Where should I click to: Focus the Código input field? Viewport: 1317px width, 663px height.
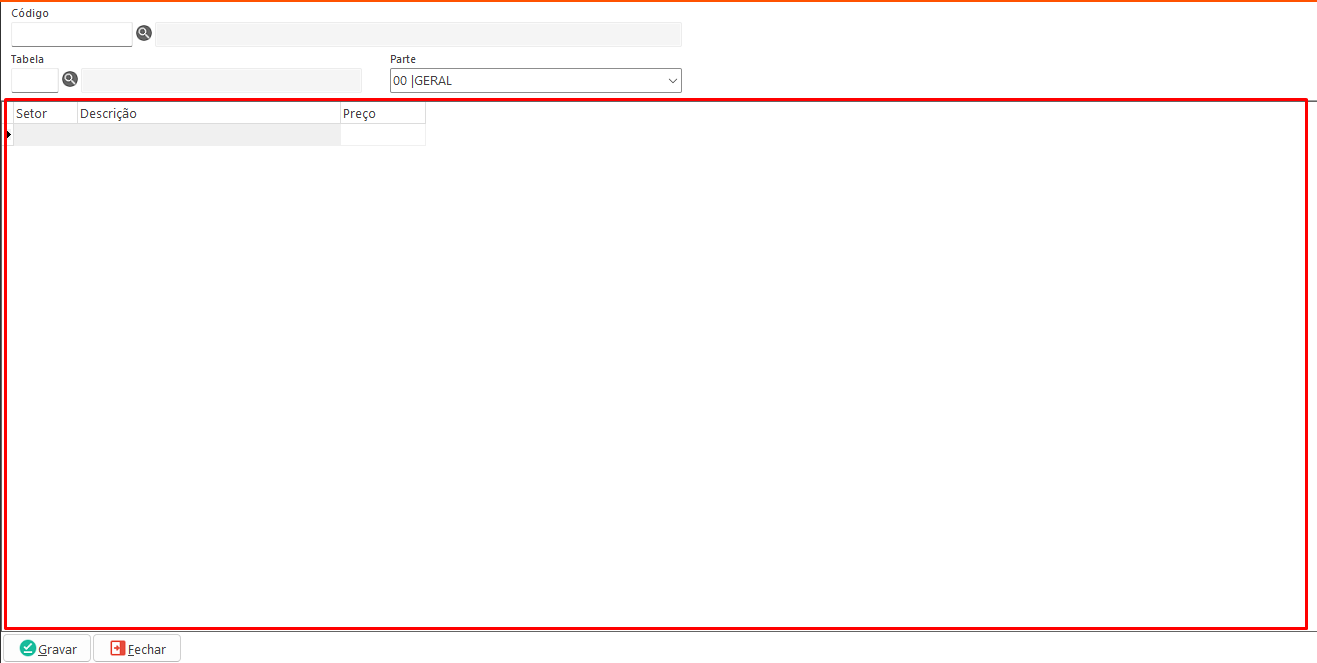(71, 35)
